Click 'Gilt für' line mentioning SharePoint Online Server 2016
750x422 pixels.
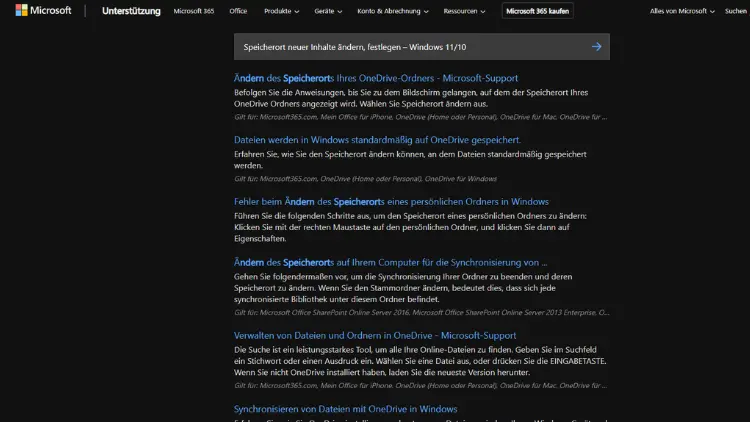421,312
